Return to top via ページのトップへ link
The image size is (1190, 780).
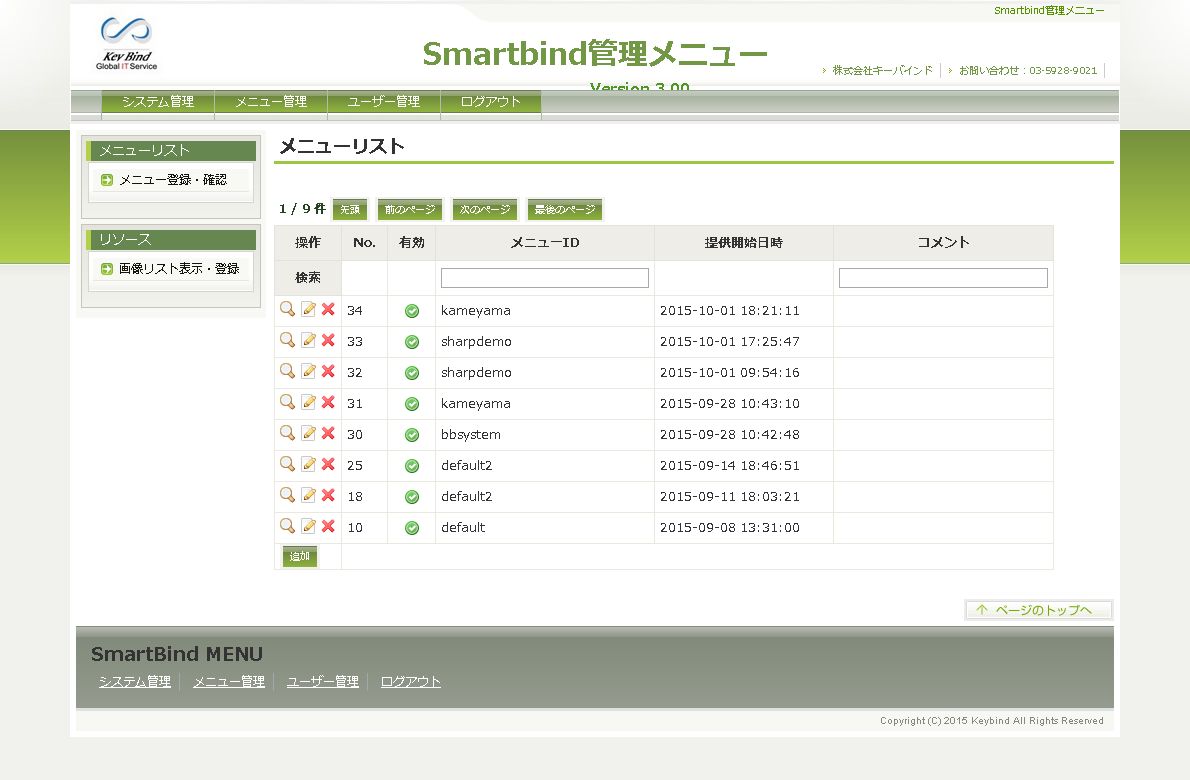click(1039, 610)
